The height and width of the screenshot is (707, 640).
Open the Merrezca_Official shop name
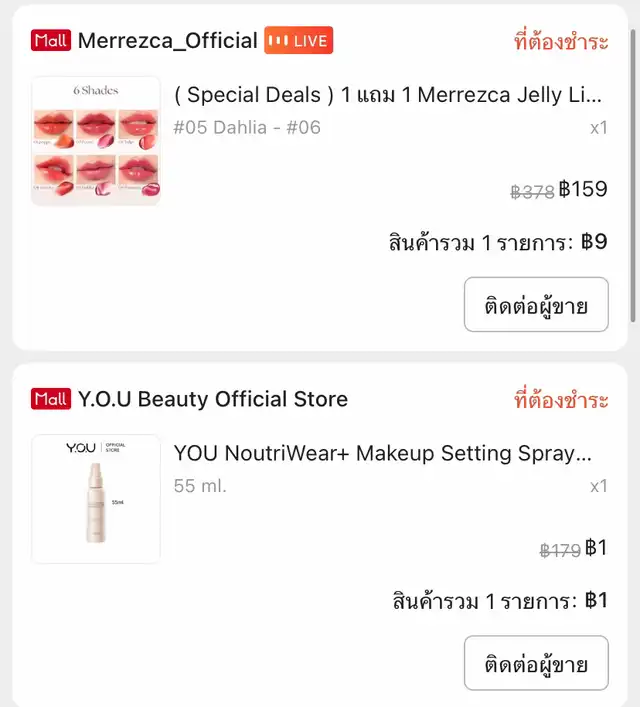click(167, 41)
